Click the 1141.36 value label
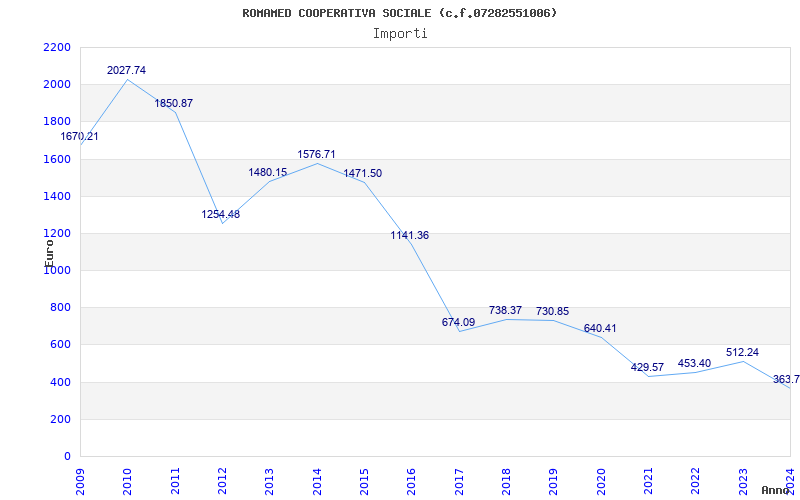This screenshot has width=800, height=500. tap(410, 235)
